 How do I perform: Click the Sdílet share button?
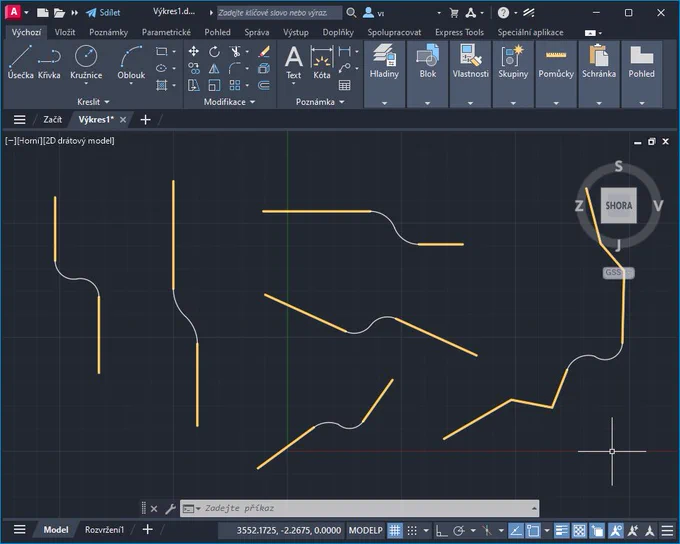pos(103,13)
